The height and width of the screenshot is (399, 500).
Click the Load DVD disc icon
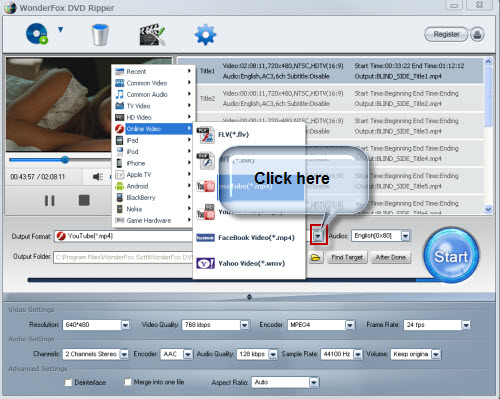coord(37,34)
